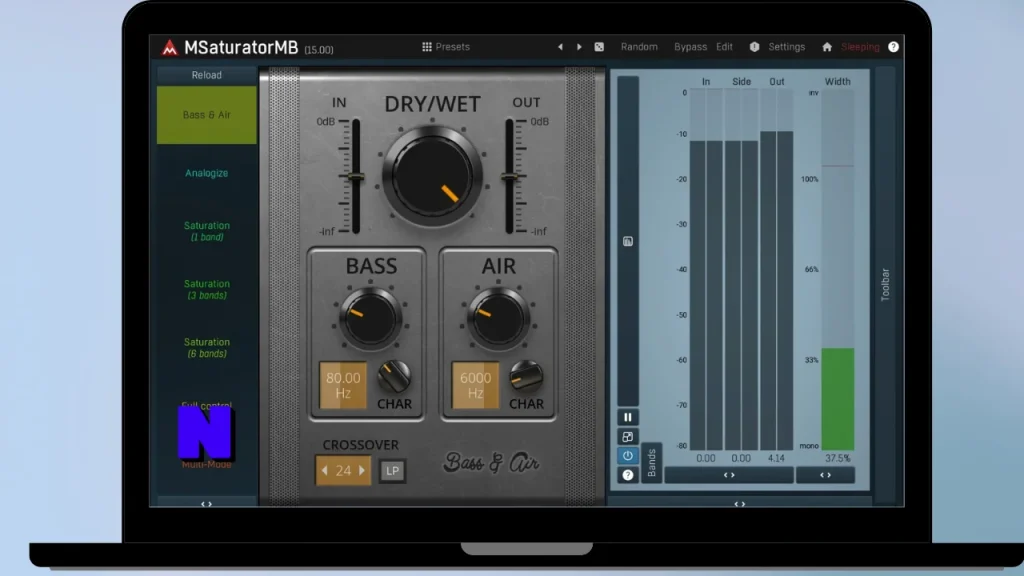Open the Edit menu
Viewport: 1024px width, 576px height.
[724, 47]
